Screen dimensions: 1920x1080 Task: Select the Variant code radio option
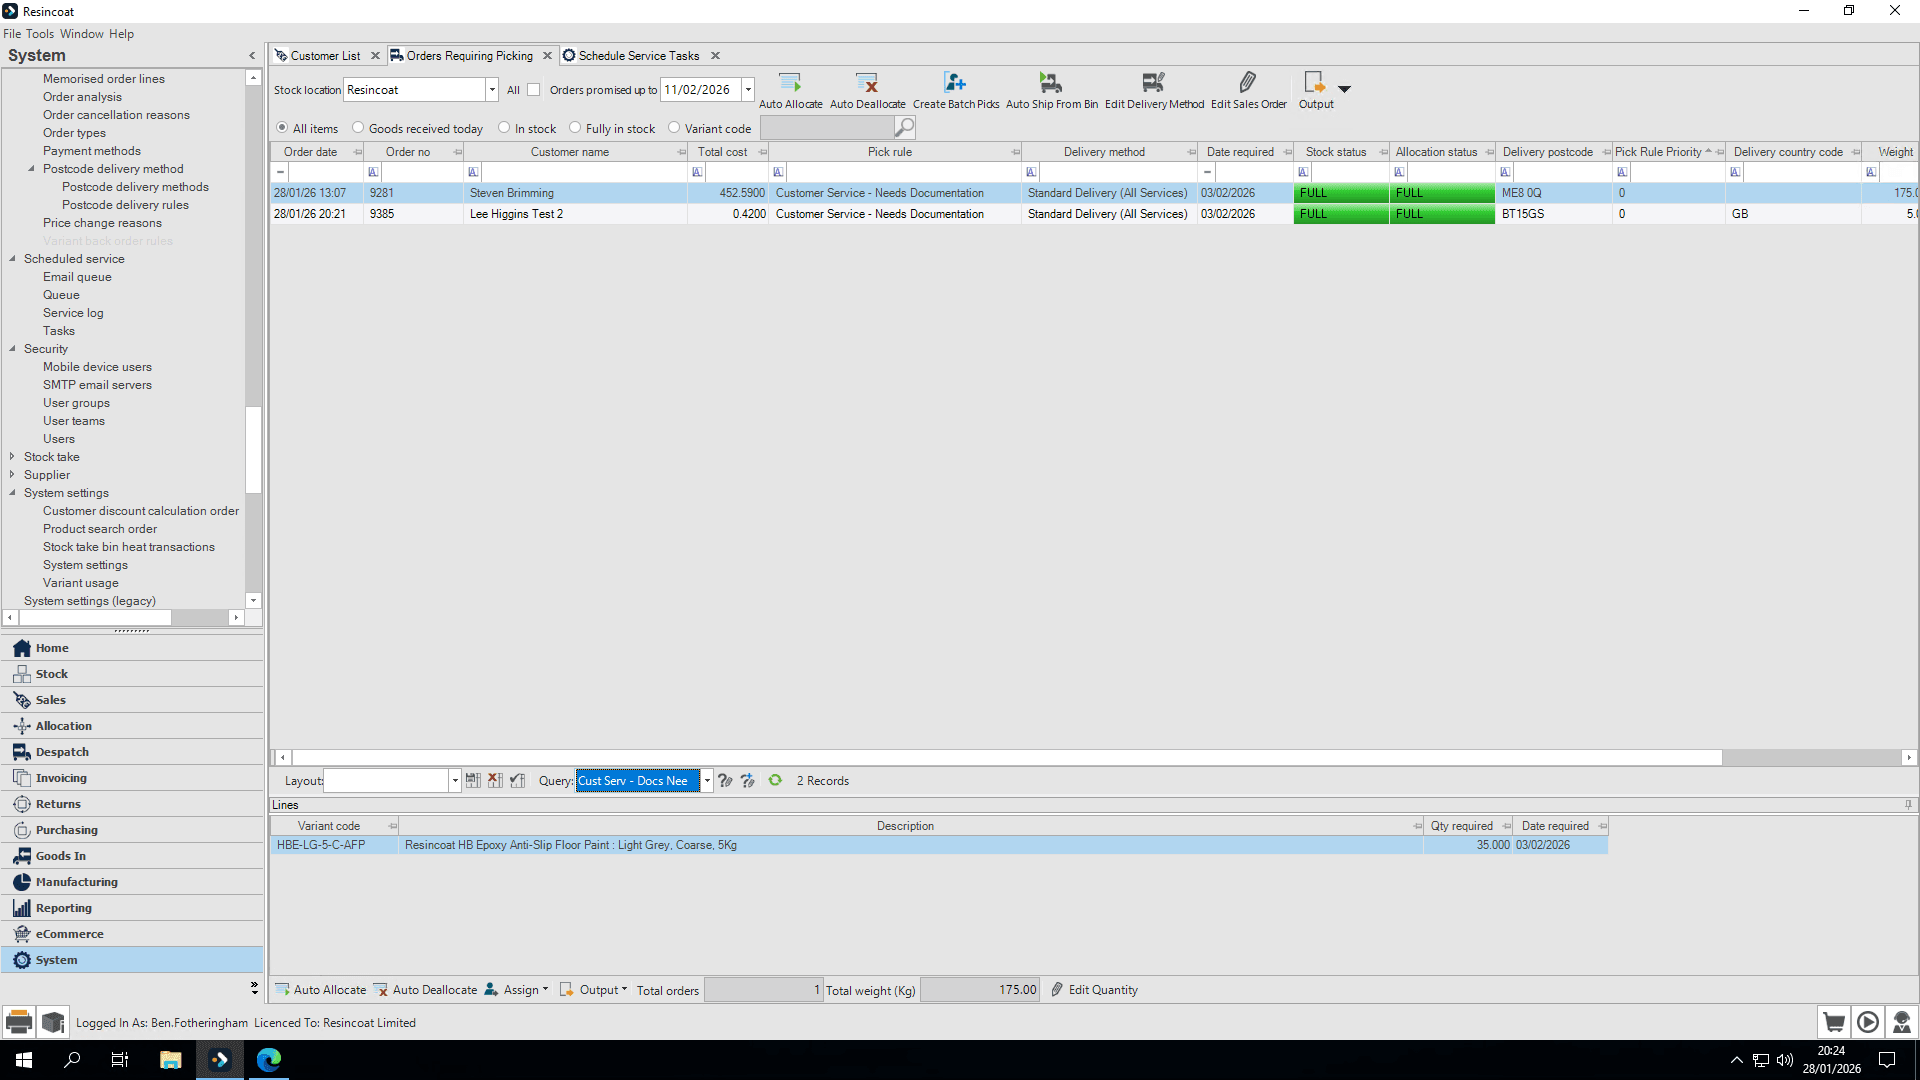pos(674,128)
